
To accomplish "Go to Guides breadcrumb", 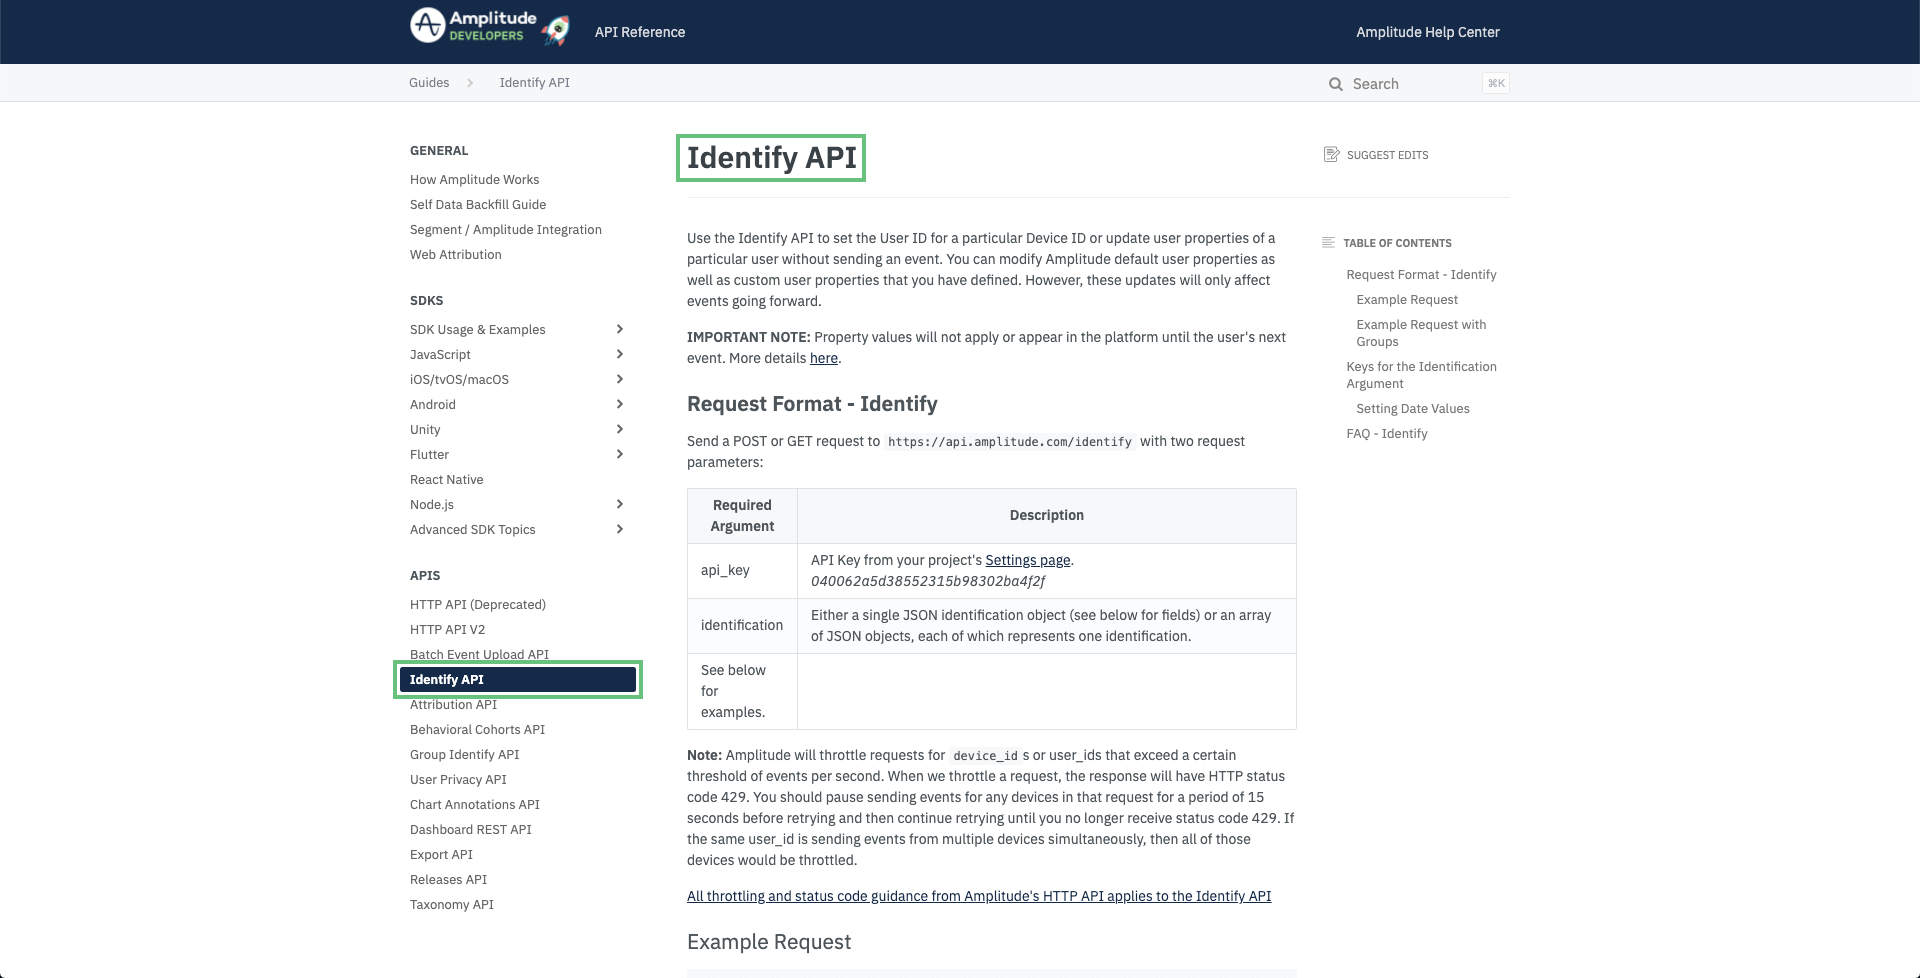I will tap(429, 83).
